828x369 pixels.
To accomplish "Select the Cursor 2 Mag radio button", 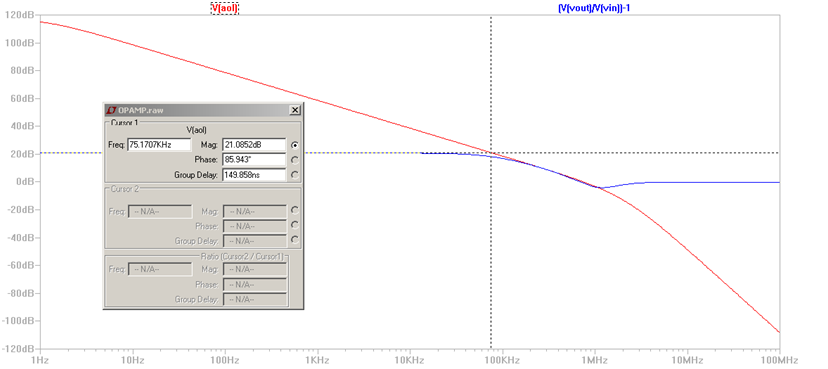I will [x=295, y=210].
